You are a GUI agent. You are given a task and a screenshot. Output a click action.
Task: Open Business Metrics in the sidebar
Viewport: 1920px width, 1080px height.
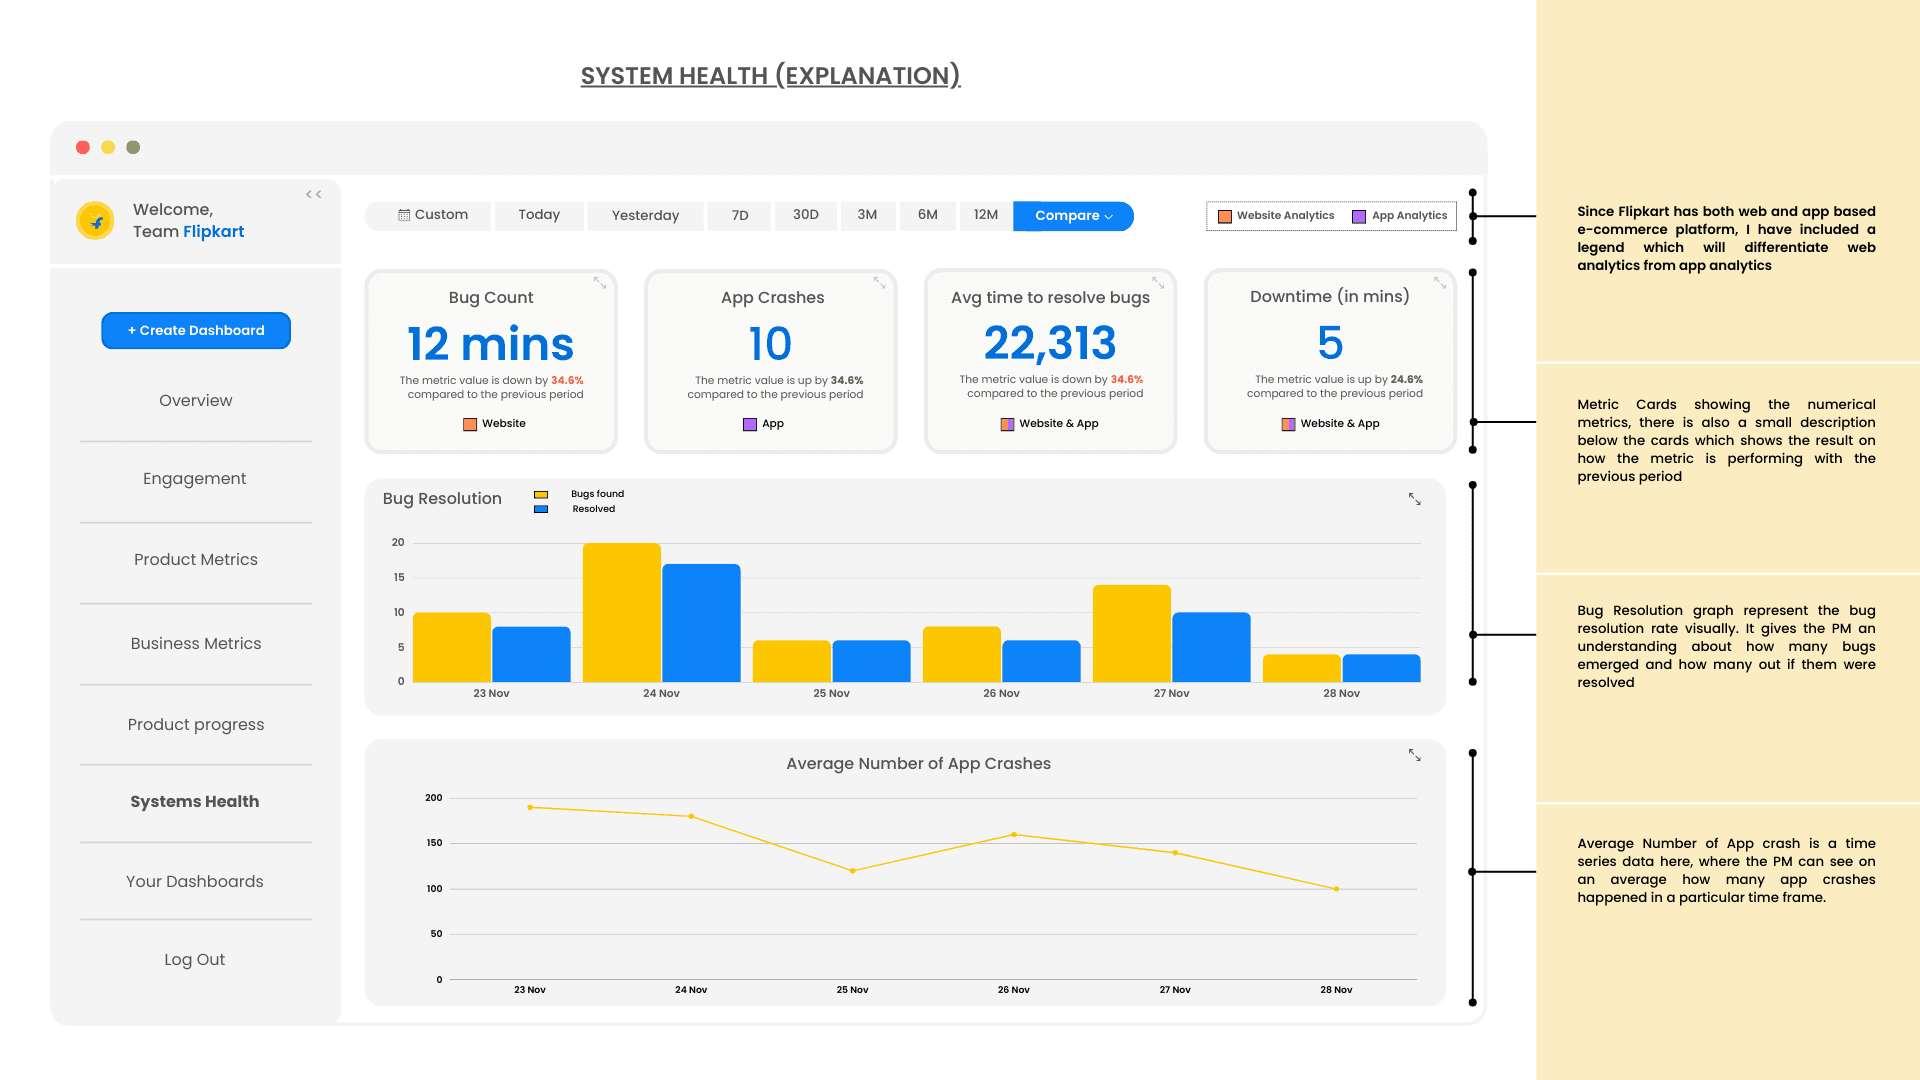(x=196, y=644)
